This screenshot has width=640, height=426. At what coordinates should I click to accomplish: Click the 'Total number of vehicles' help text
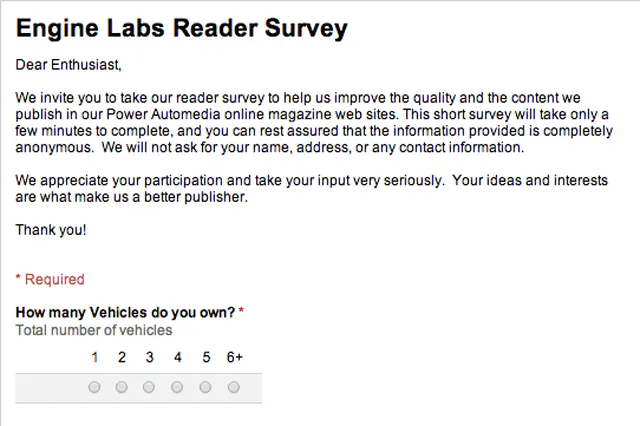click(x=94, y=330)
